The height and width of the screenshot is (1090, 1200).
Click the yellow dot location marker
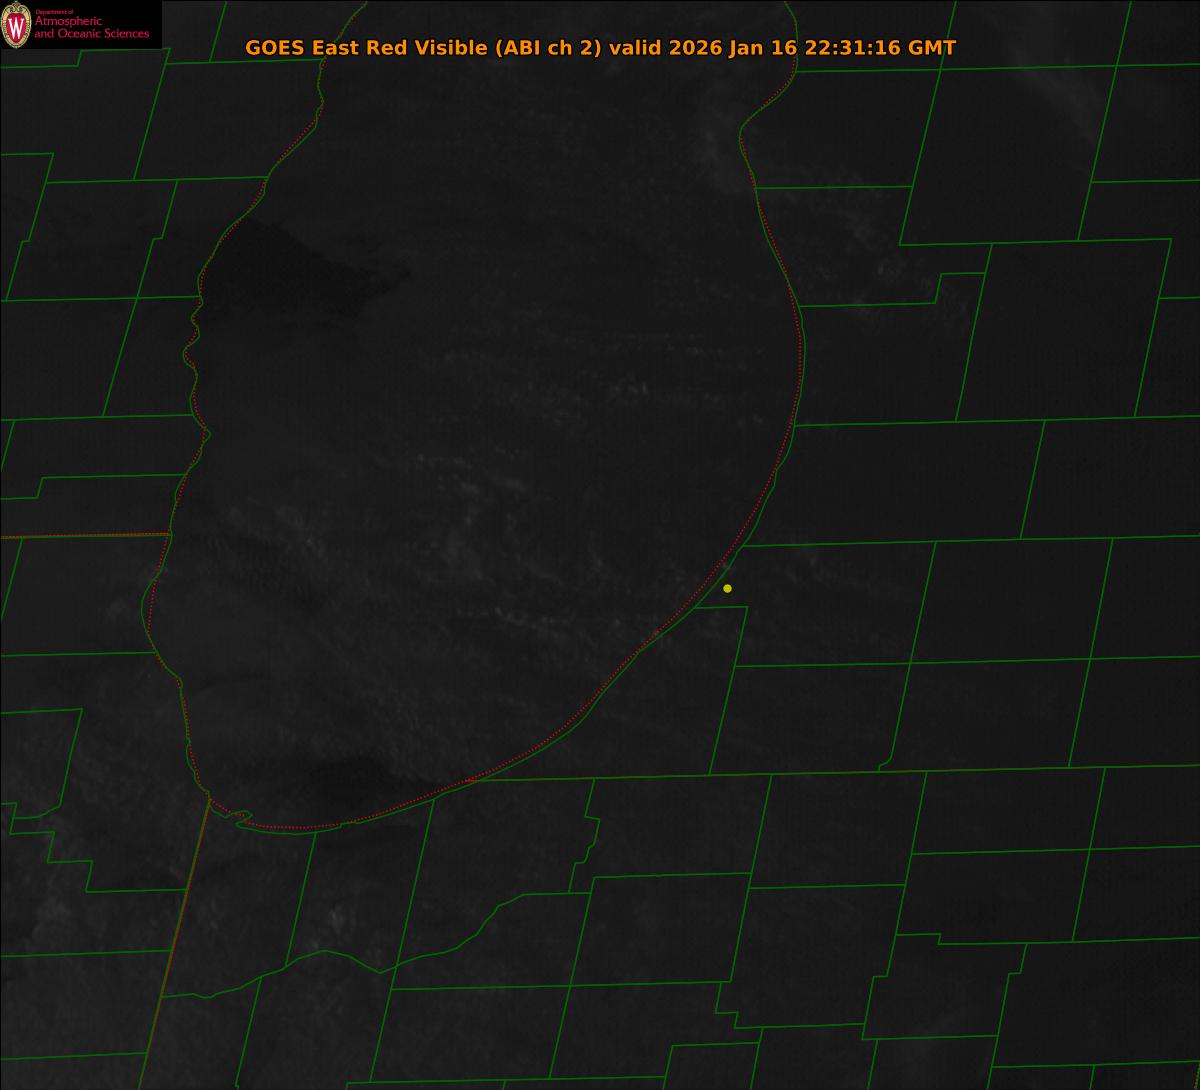pos(727,588)
